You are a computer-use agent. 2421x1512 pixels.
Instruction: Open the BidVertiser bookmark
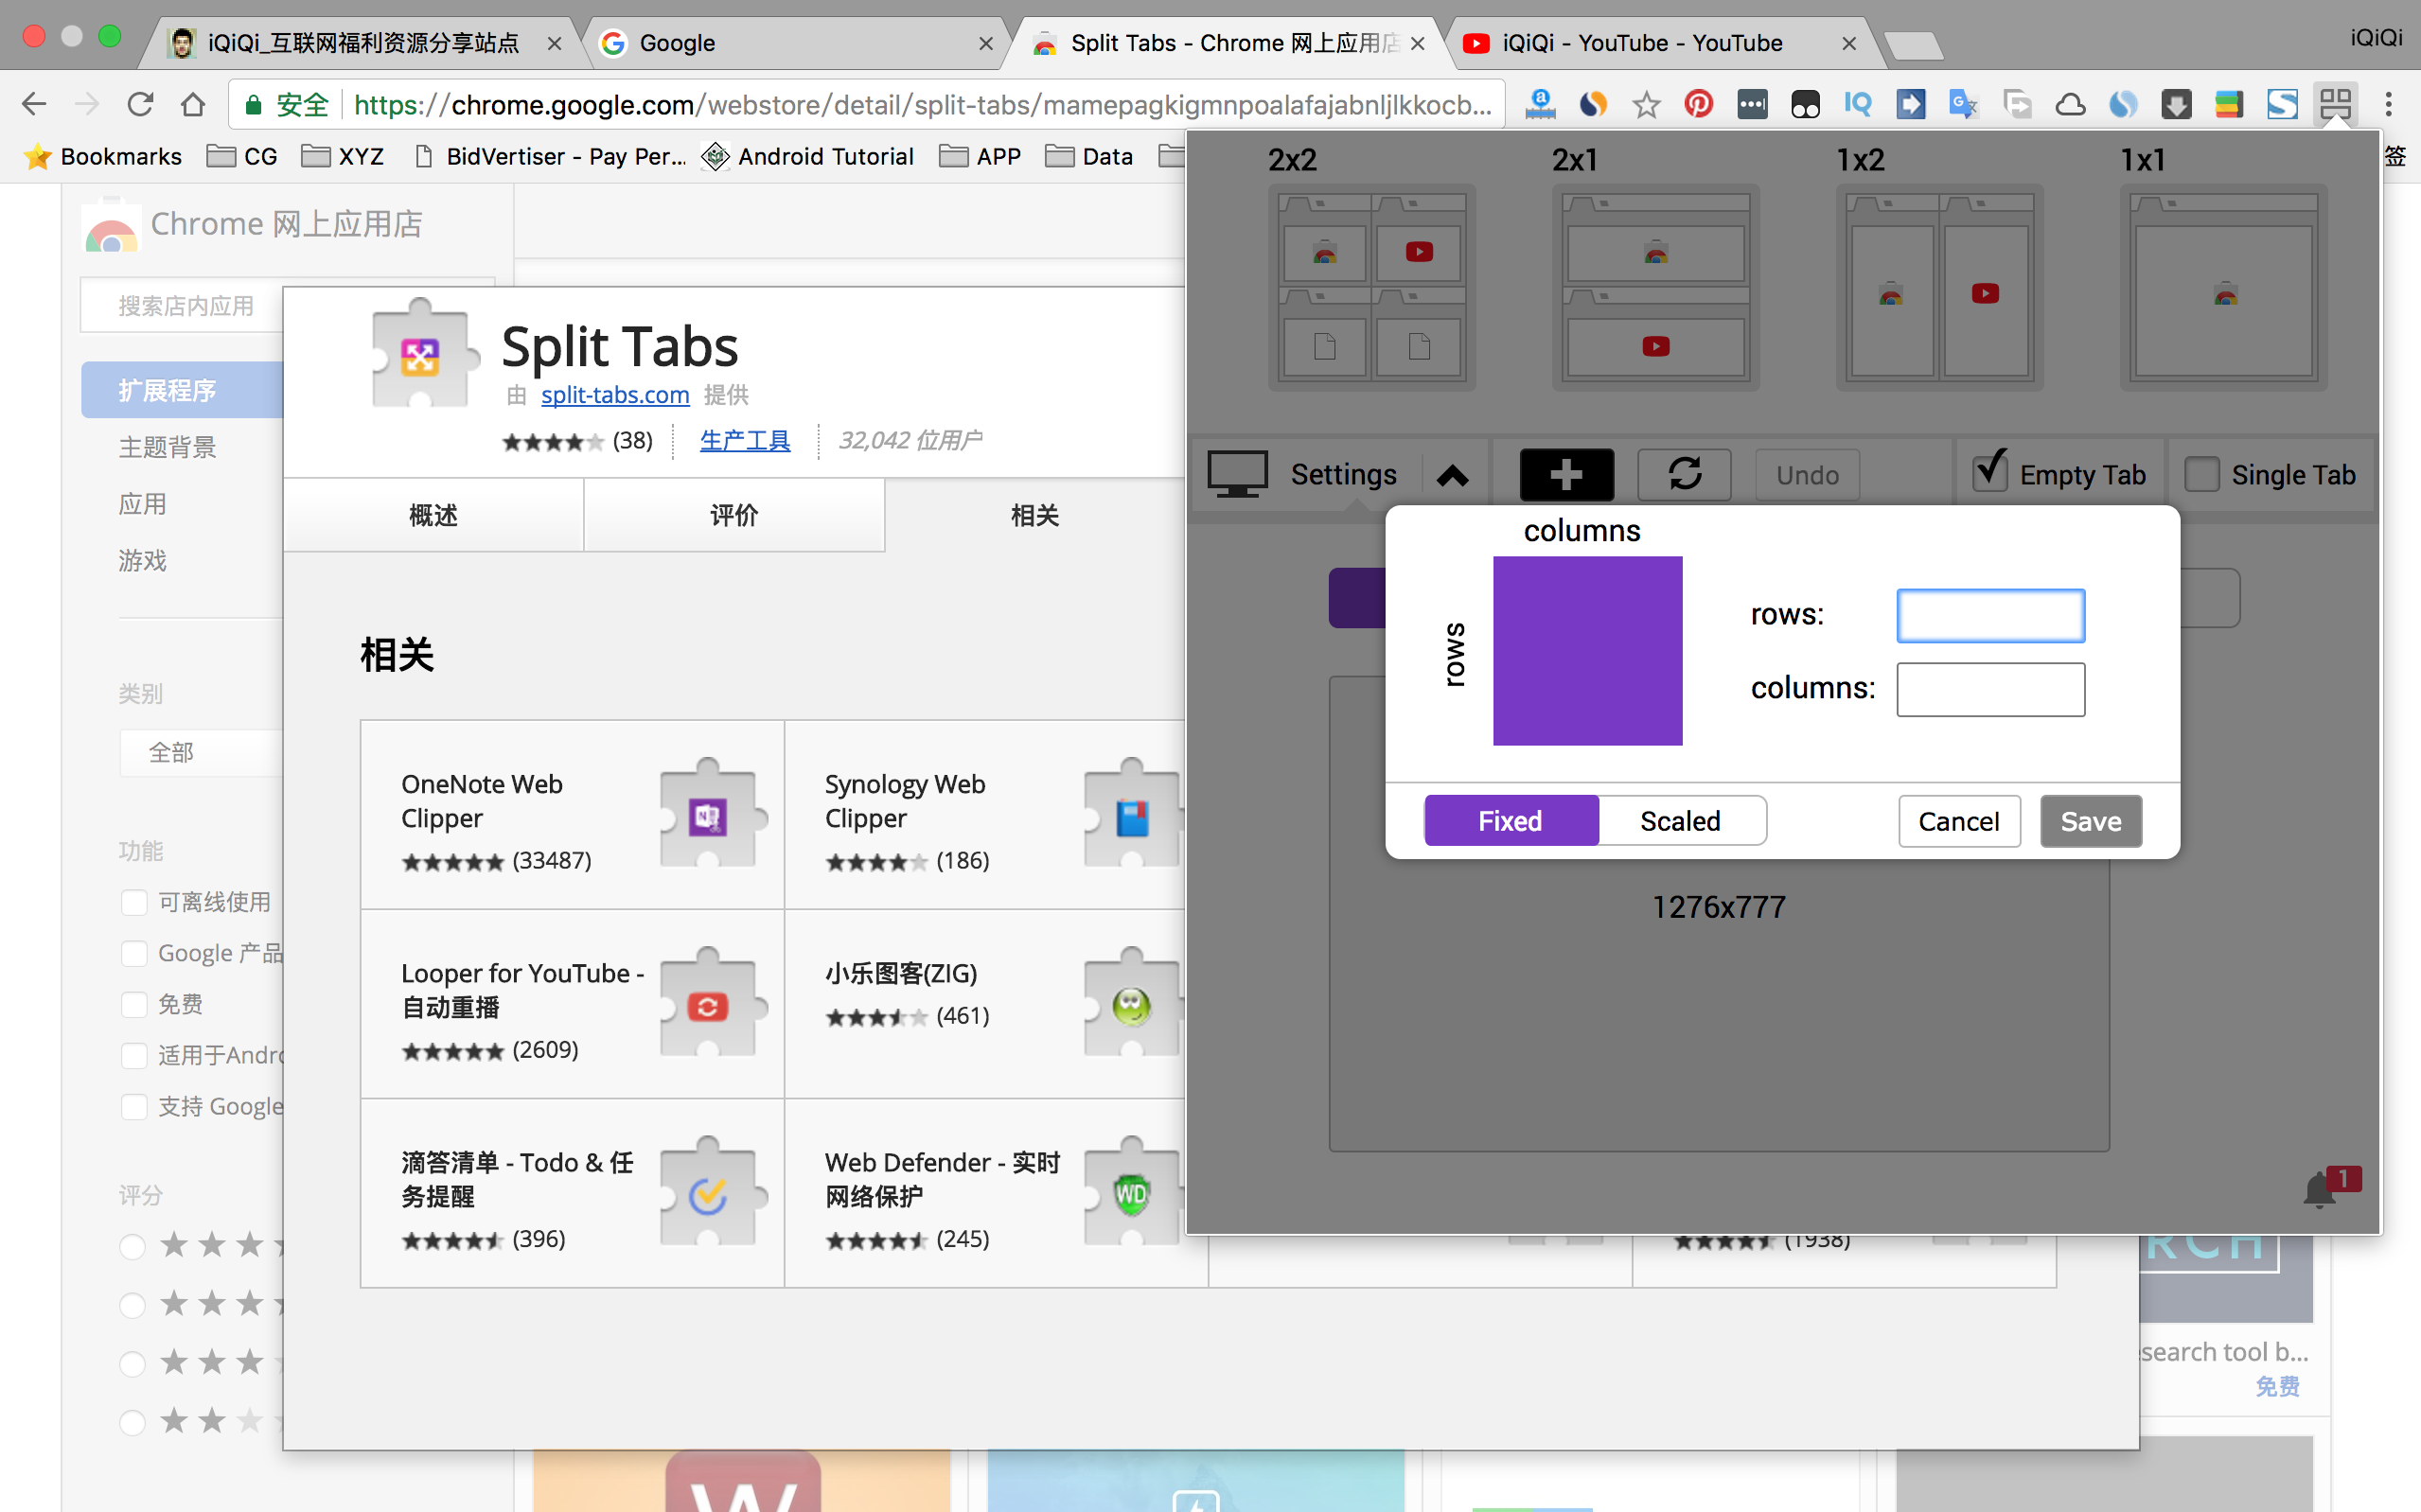click(x=550, y=157)
